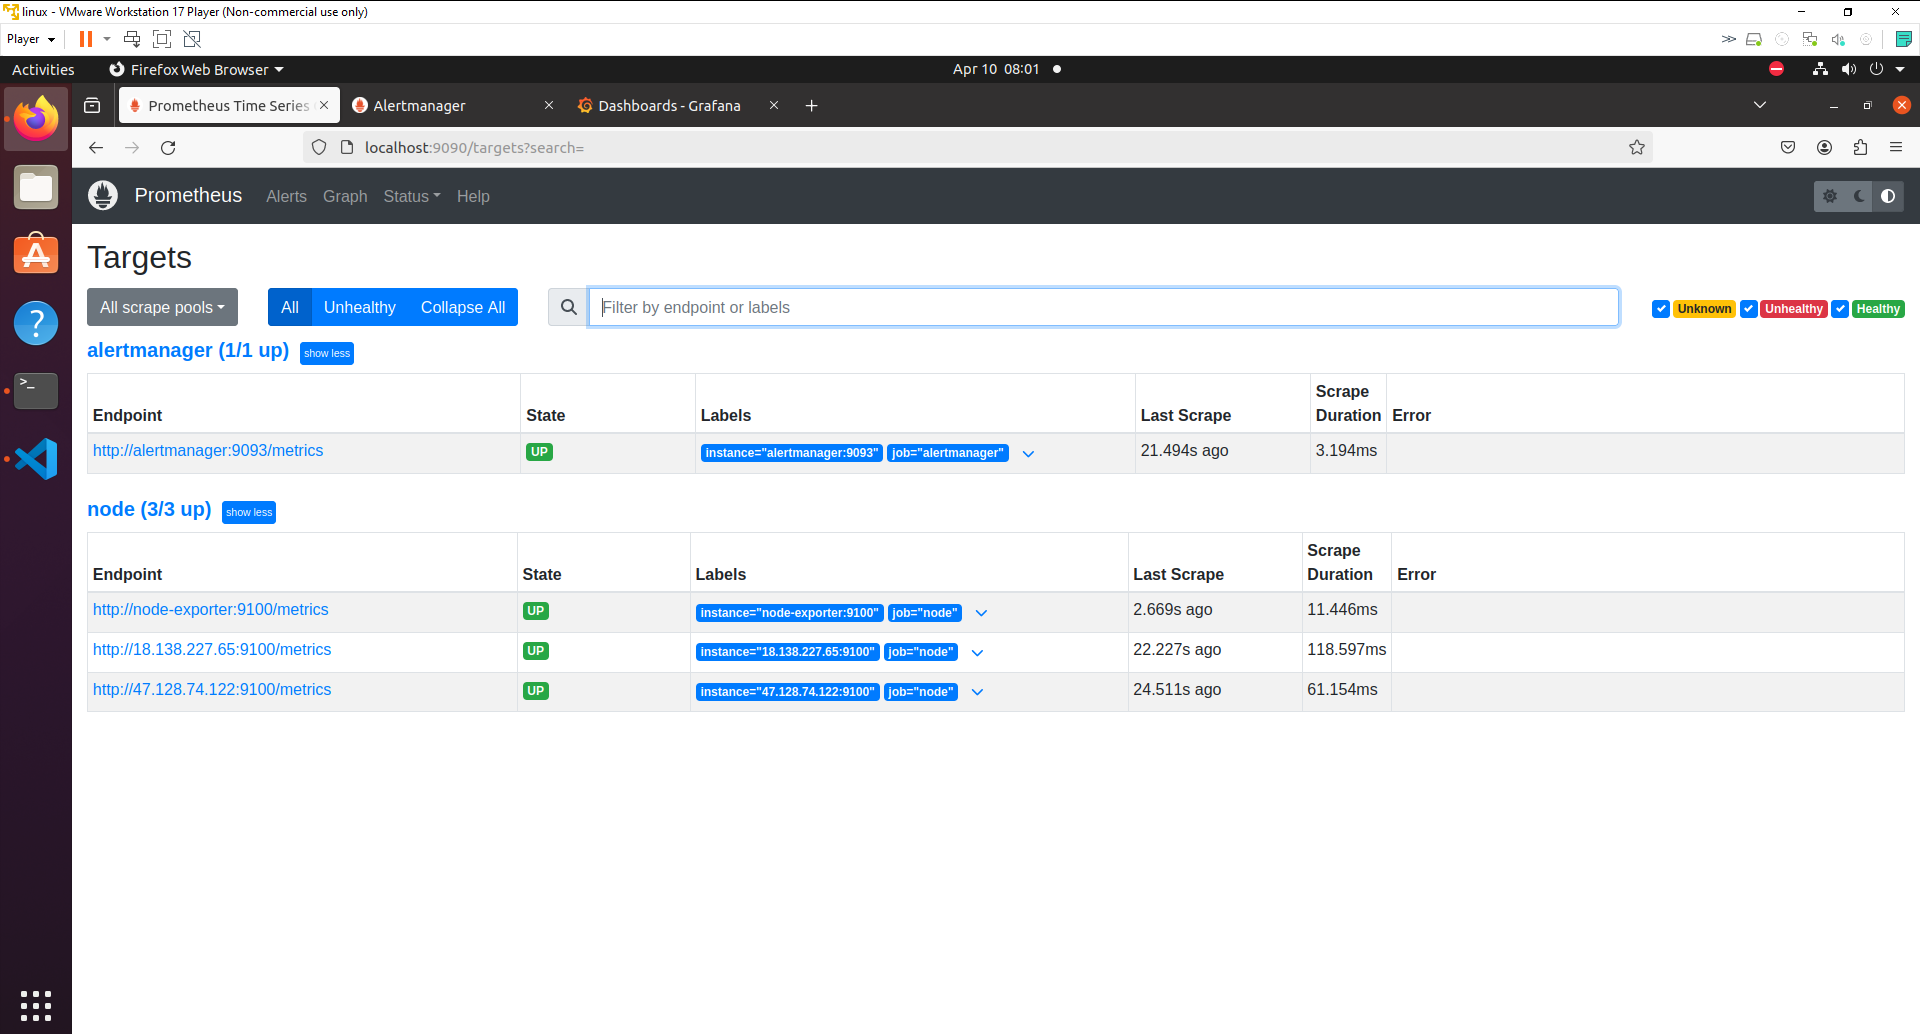Viewport: 1920px width, 1034px height.
Task: Open the clock calendar Apr 10 08:01
Action: [996, 69]
